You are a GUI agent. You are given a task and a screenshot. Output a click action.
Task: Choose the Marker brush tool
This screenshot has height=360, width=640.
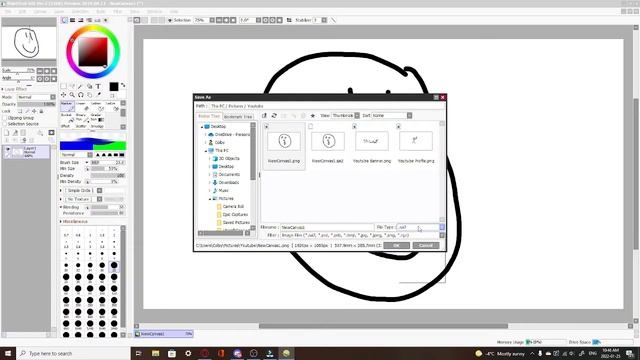[x=67, y=106]
